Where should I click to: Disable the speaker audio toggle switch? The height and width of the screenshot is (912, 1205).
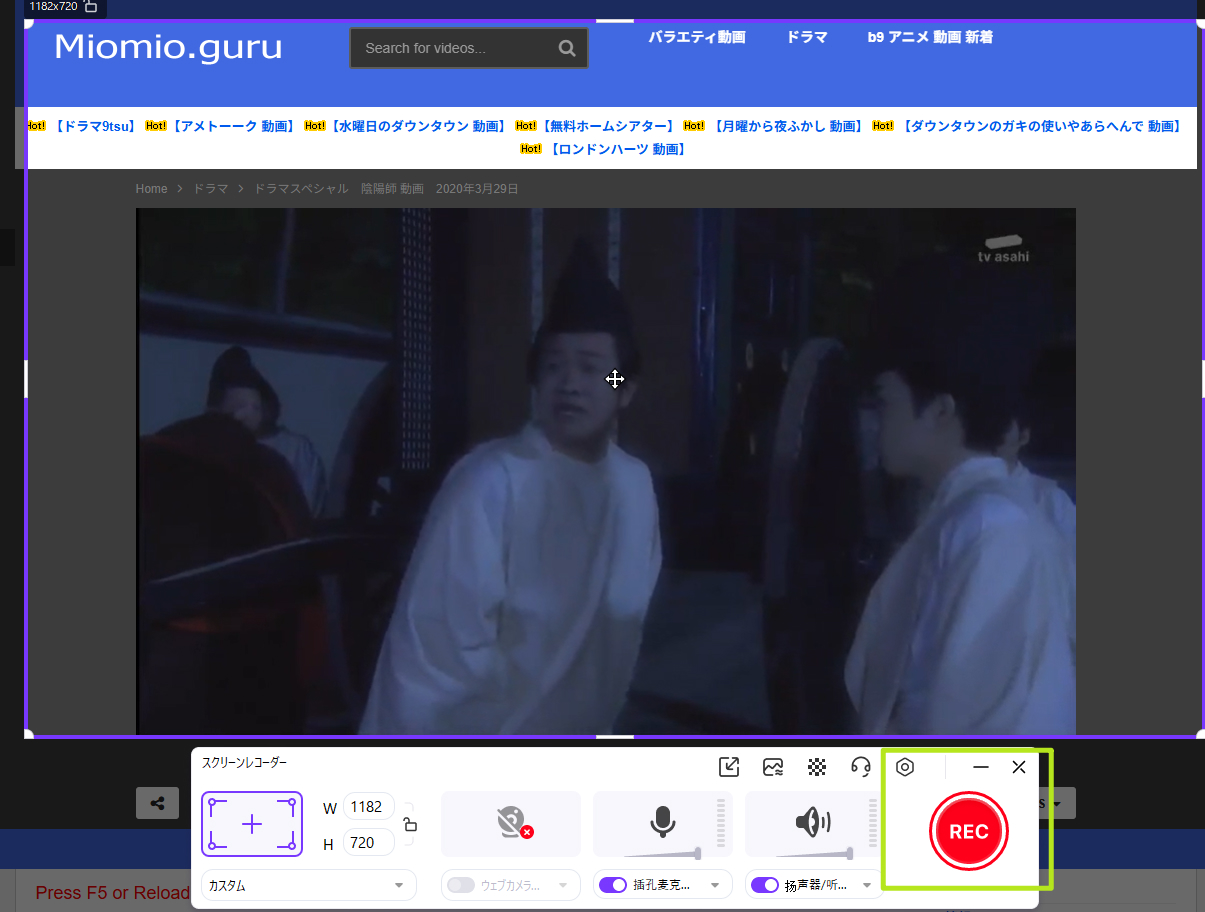coord(764,885)
